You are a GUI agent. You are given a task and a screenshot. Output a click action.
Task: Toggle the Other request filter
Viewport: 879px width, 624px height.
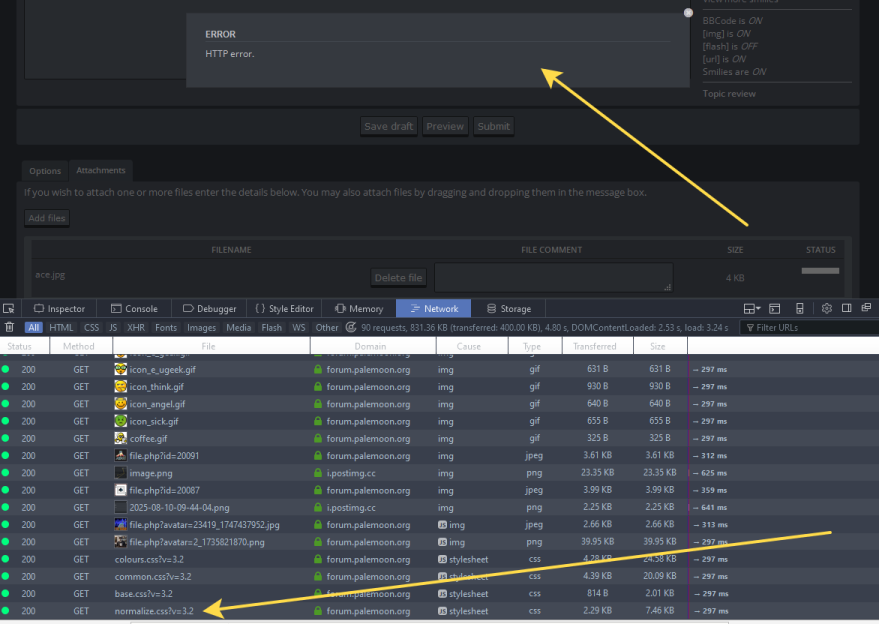[x=327, y=327]
